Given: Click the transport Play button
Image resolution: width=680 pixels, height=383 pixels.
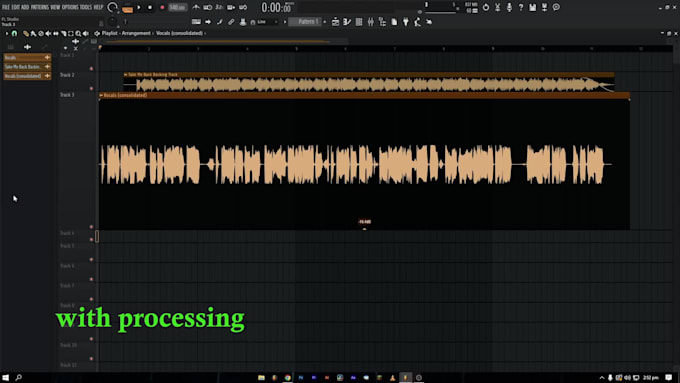Looking at the screenshot, I should (139, 7).
